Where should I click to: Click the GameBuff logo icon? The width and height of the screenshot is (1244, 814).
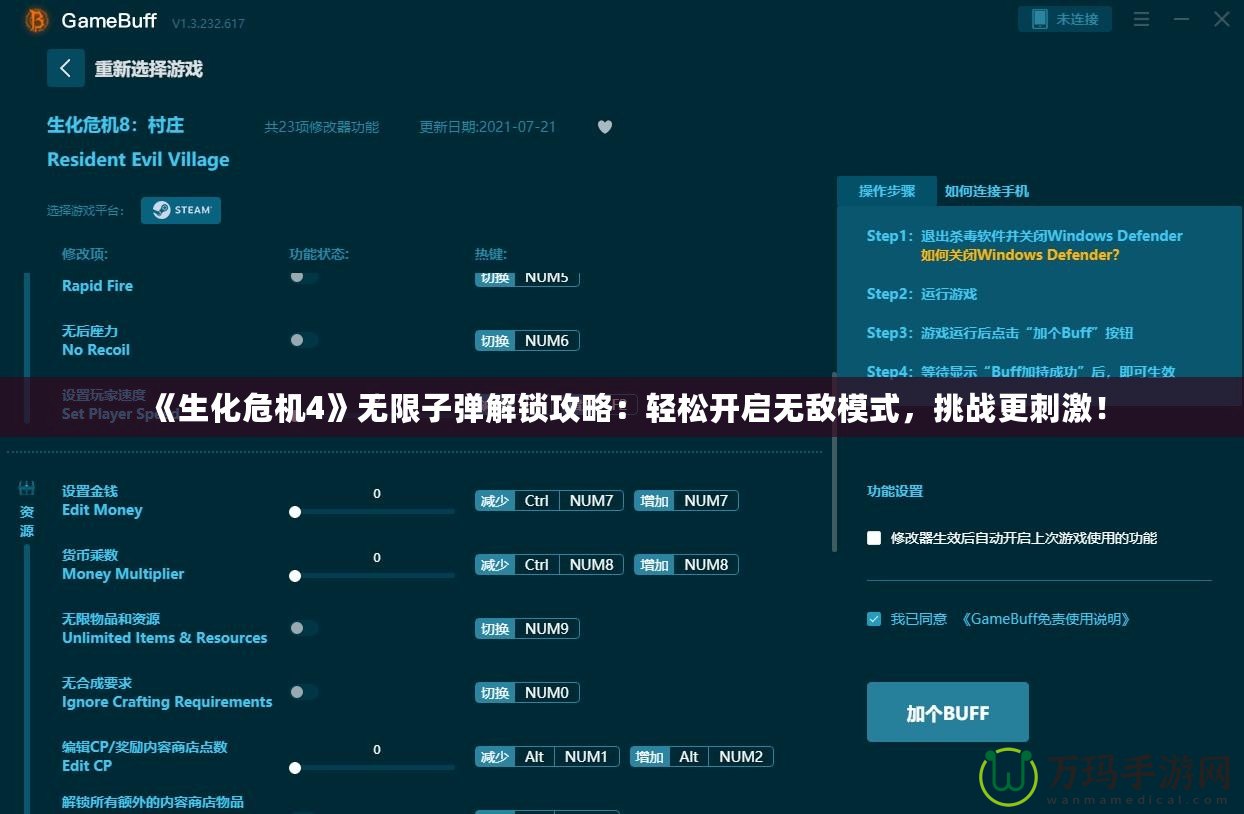(37, 20)
